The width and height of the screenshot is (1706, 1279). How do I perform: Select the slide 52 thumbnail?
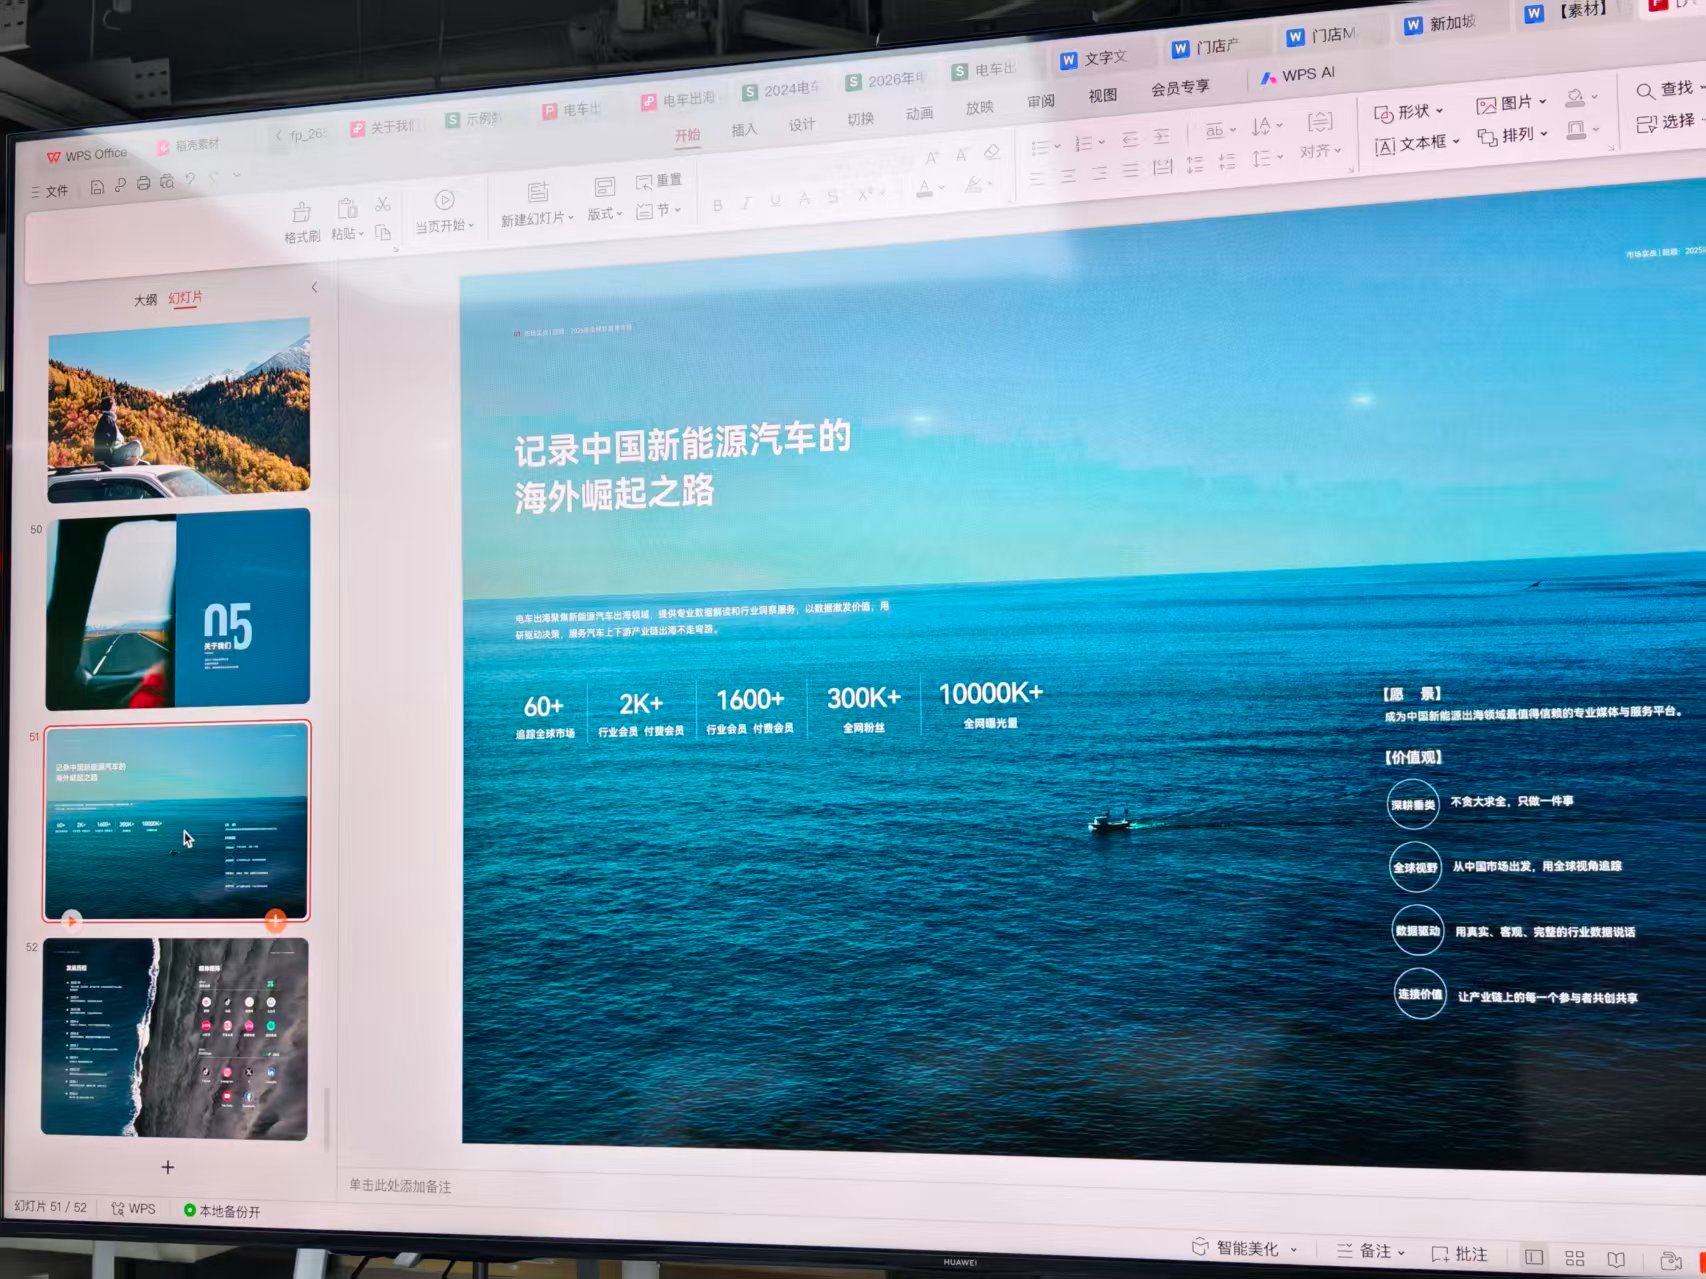(175, 1038)
